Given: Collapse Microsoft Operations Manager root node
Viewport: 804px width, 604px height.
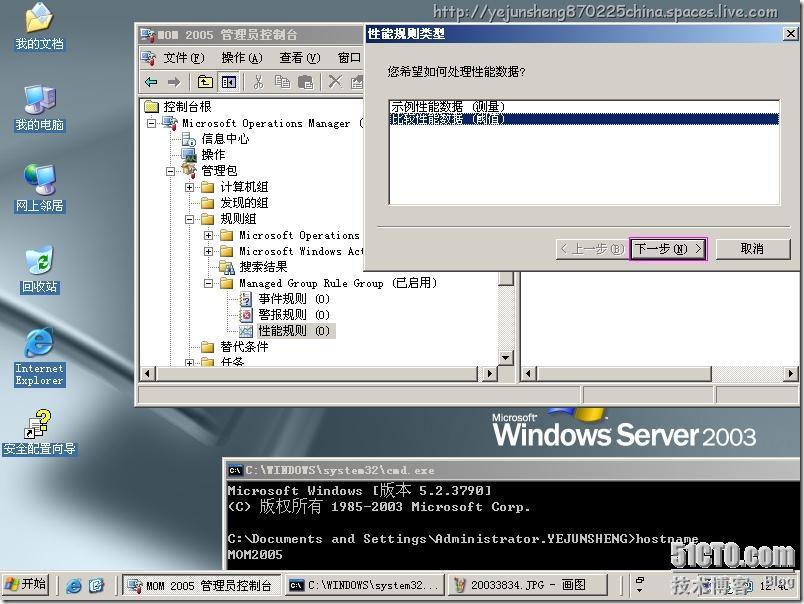Looking at the screenshot, I should [152, 123].
